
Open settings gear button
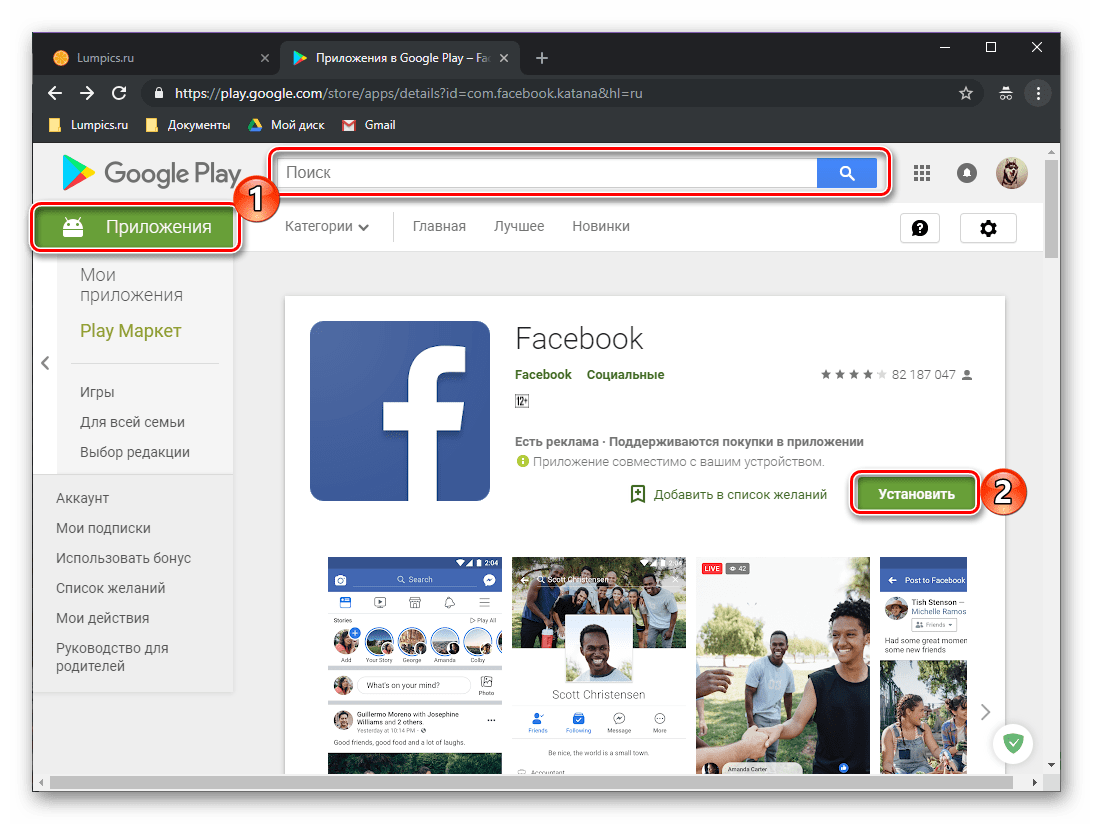988,228
